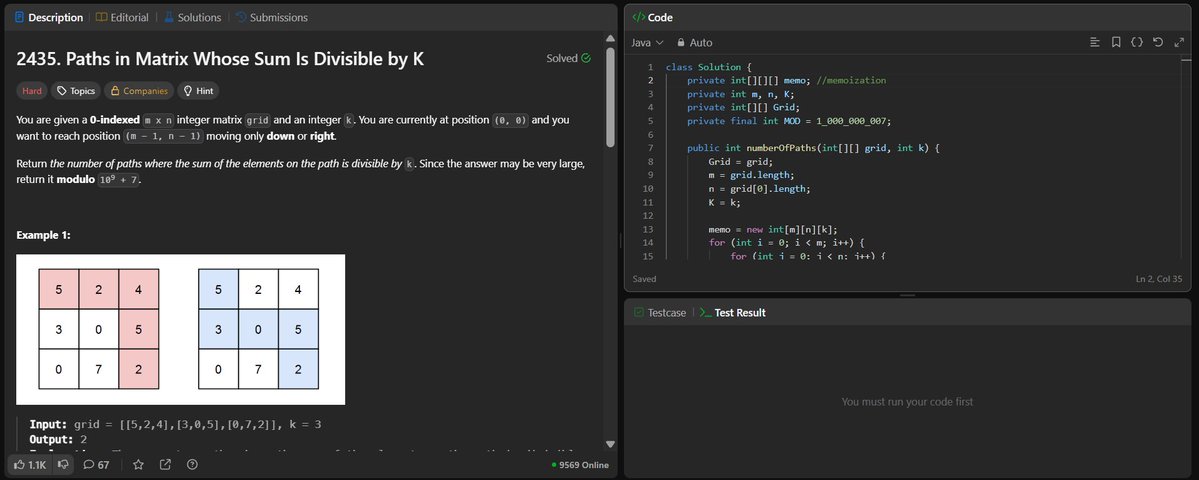
Task: Click the Code panel brackets icon
Action: click(638, 18)
